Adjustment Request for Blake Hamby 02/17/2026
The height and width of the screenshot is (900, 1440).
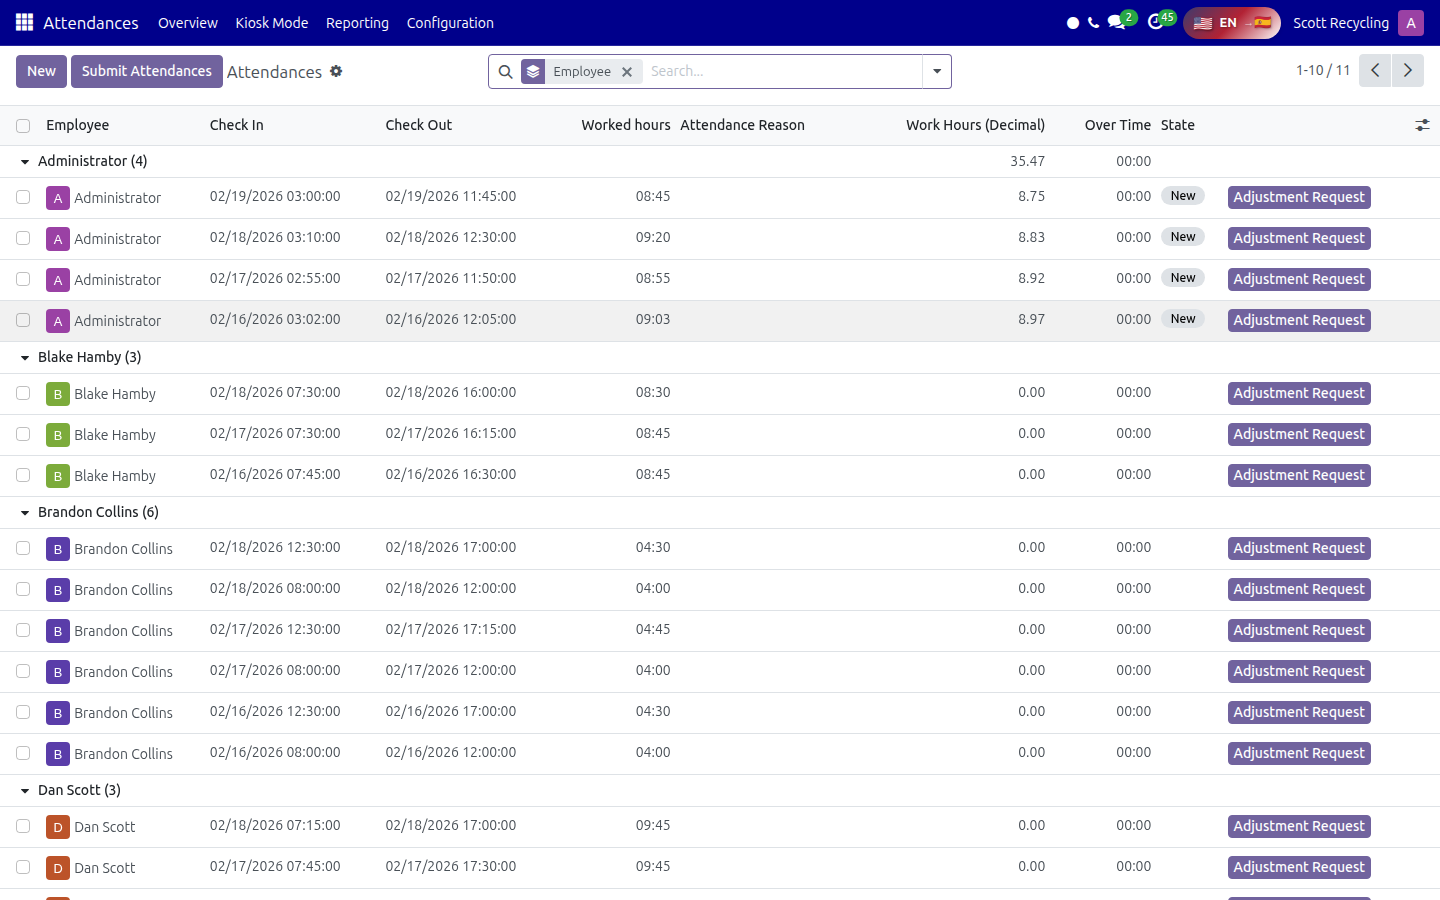click(x=1299, y=435)
